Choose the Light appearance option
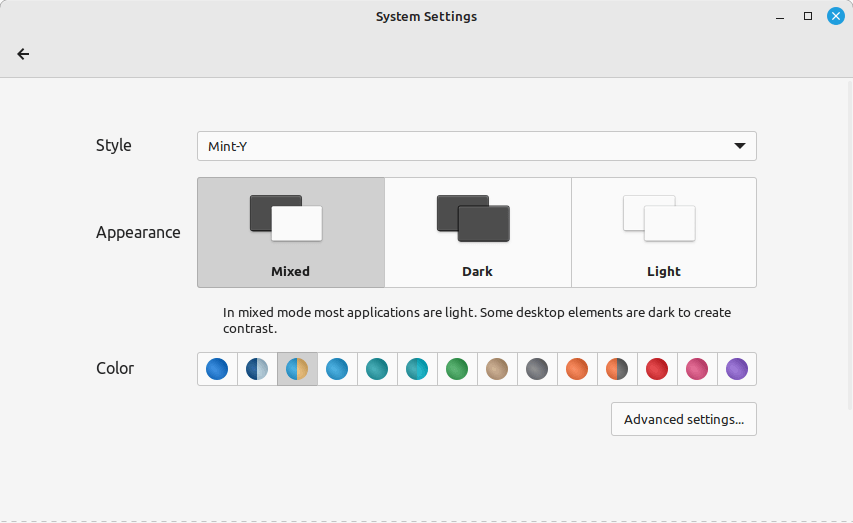The height and width of the screenshot is (523, 853). 664,232
